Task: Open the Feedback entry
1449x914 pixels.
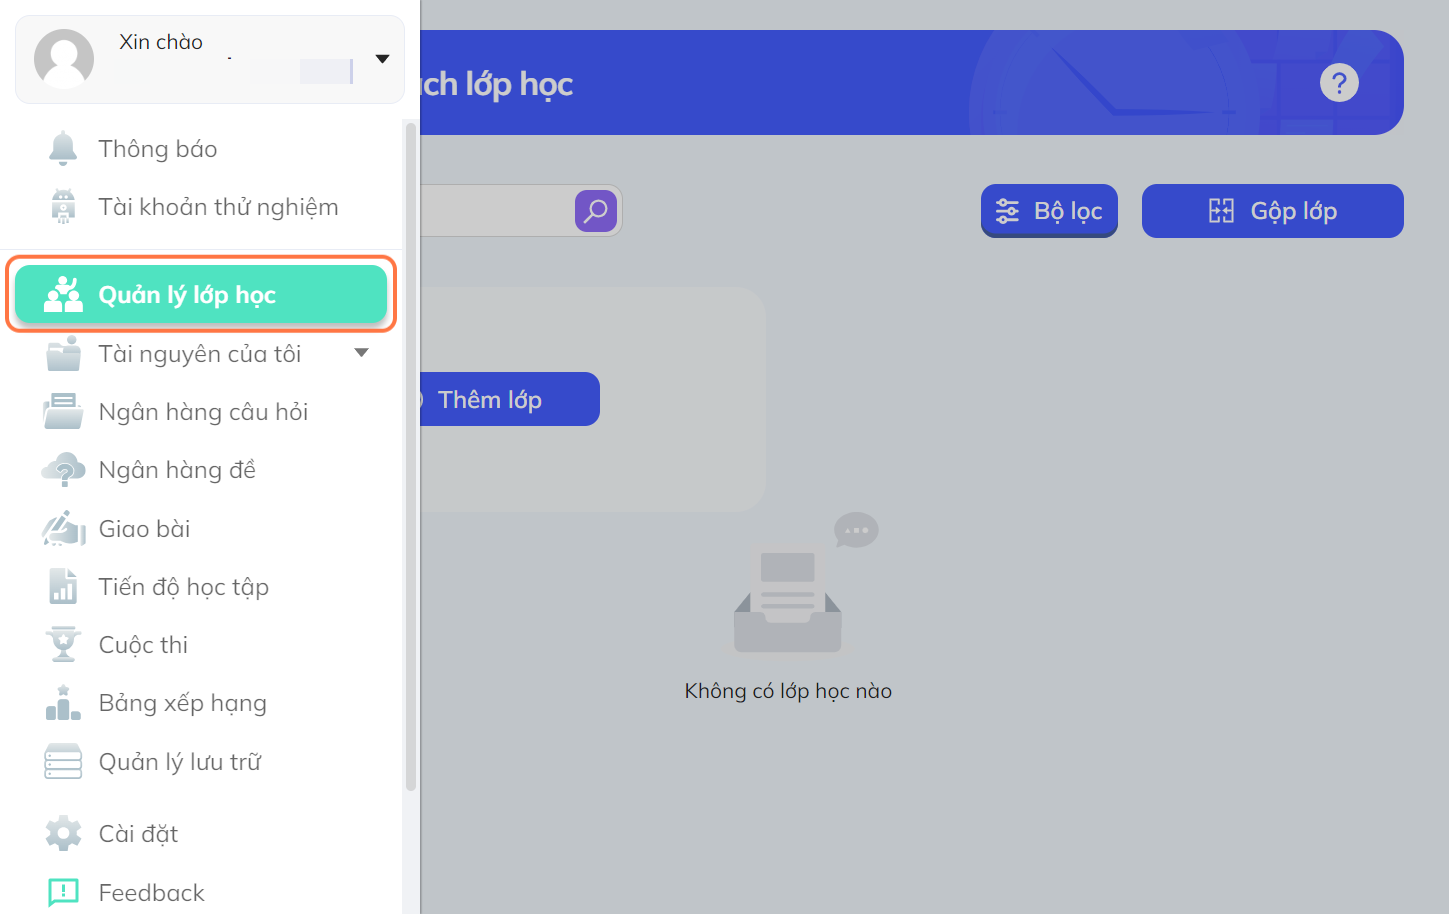Action: click(x=151, y=893)
